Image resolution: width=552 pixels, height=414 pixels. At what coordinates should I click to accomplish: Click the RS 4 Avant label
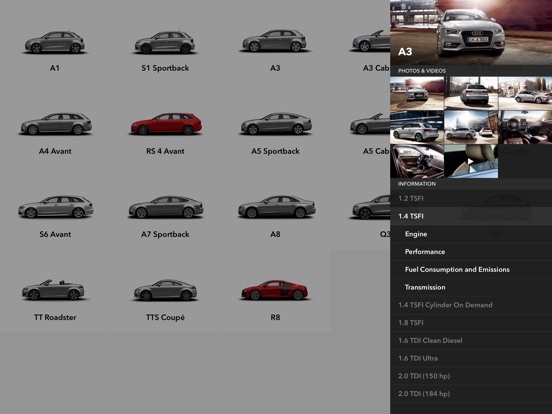165,151
